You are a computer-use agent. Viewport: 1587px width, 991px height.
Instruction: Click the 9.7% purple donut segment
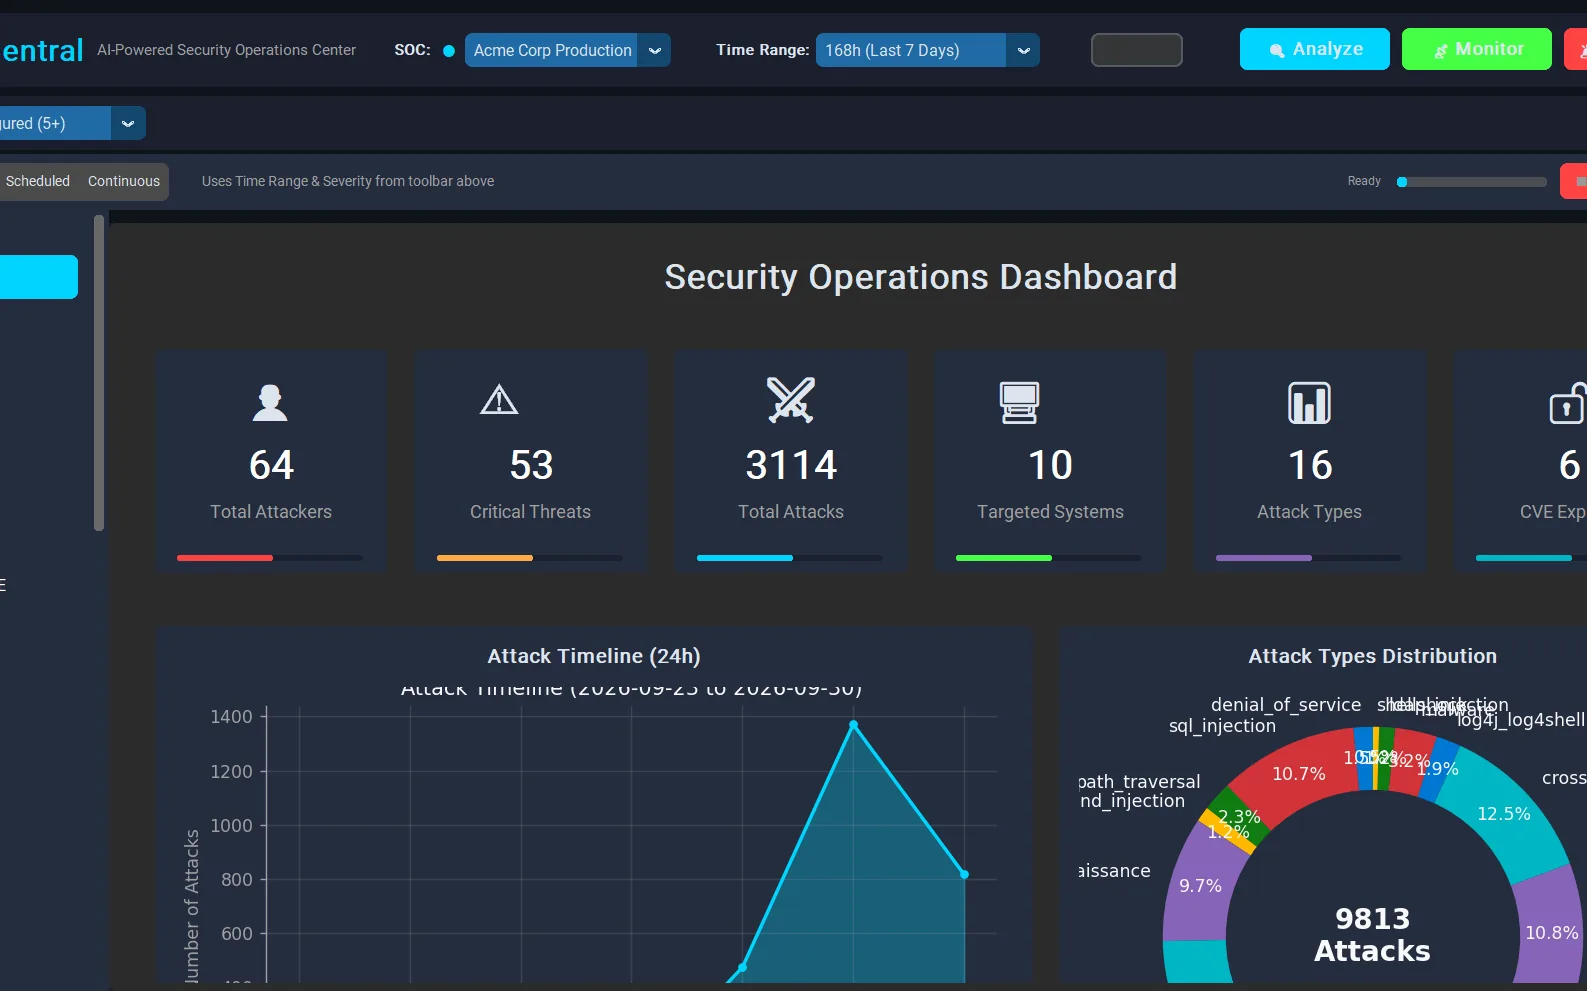1200,886
